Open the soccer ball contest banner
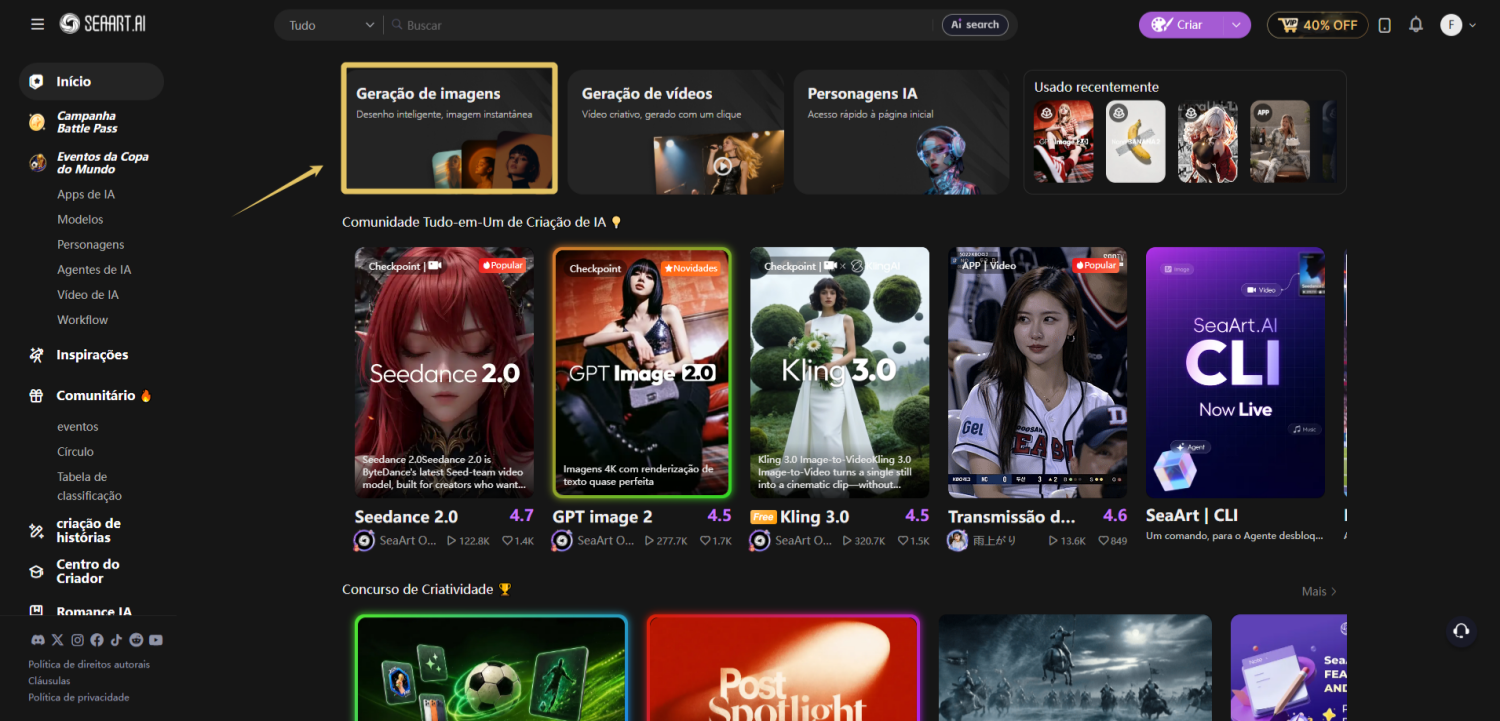 point(491,668)
